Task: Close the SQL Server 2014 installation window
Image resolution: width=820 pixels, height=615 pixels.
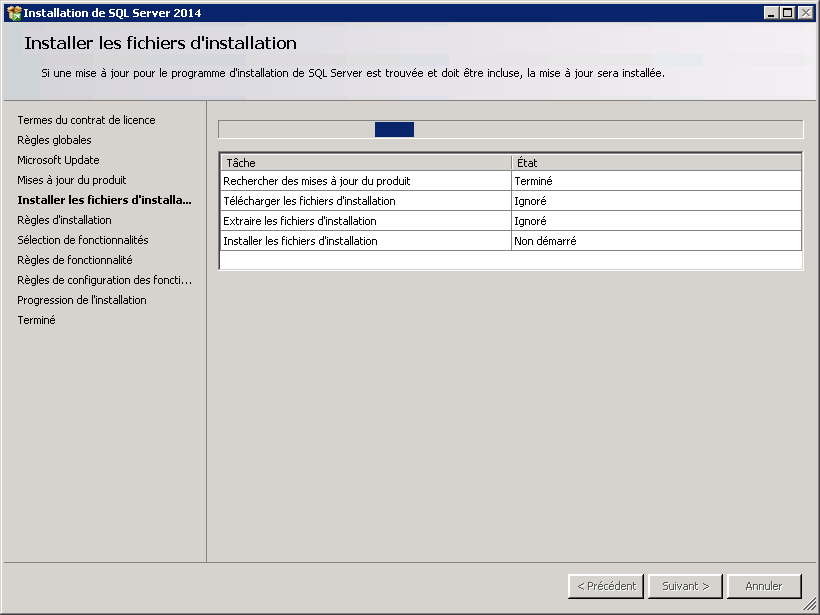Action: (x=805, y=13)
